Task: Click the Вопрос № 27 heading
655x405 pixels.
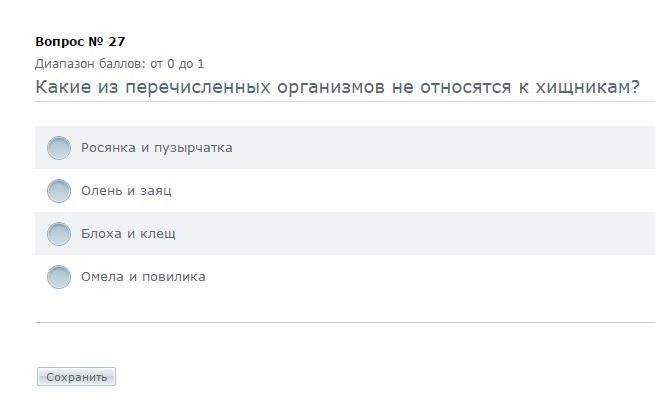Action: click(x=80, y=41)
